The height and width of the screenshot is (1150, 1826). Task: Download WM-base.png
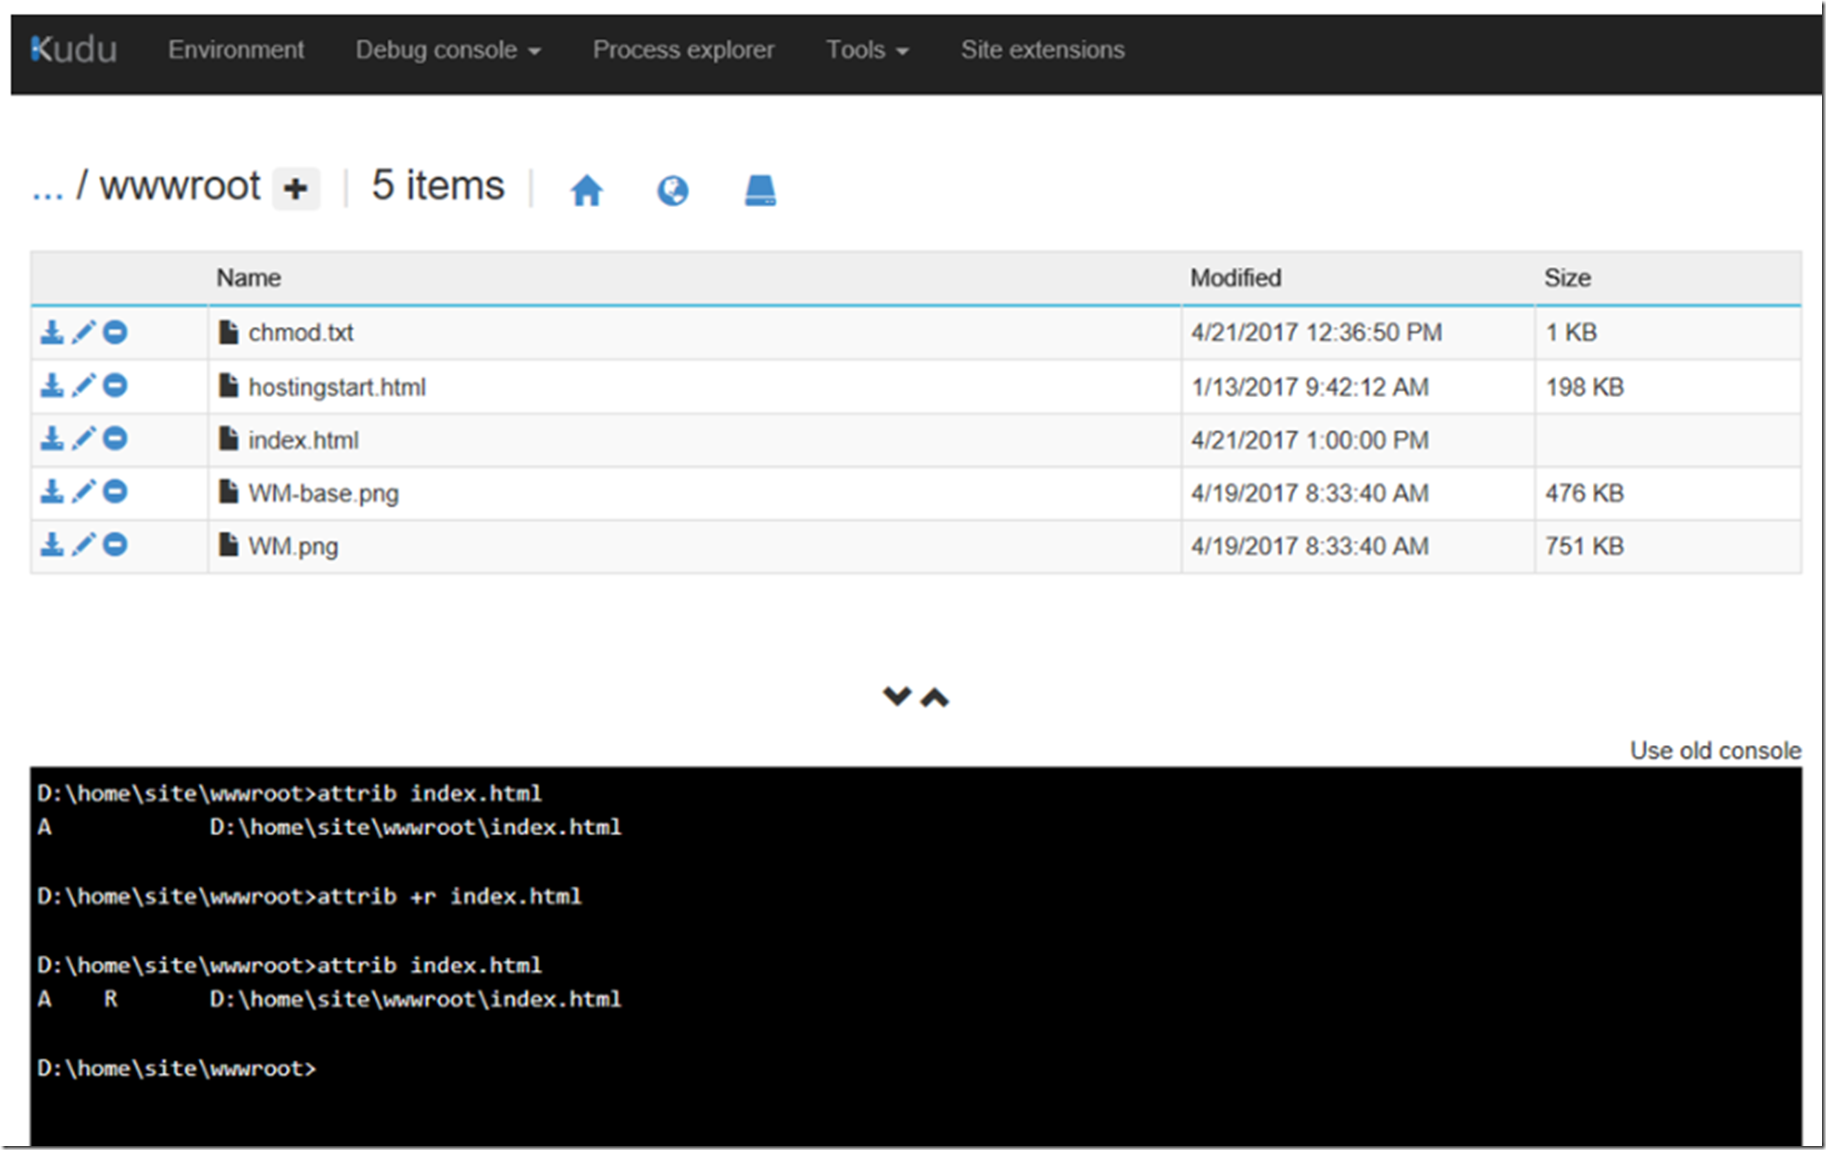pyautogui.click(x=52, y=491)
